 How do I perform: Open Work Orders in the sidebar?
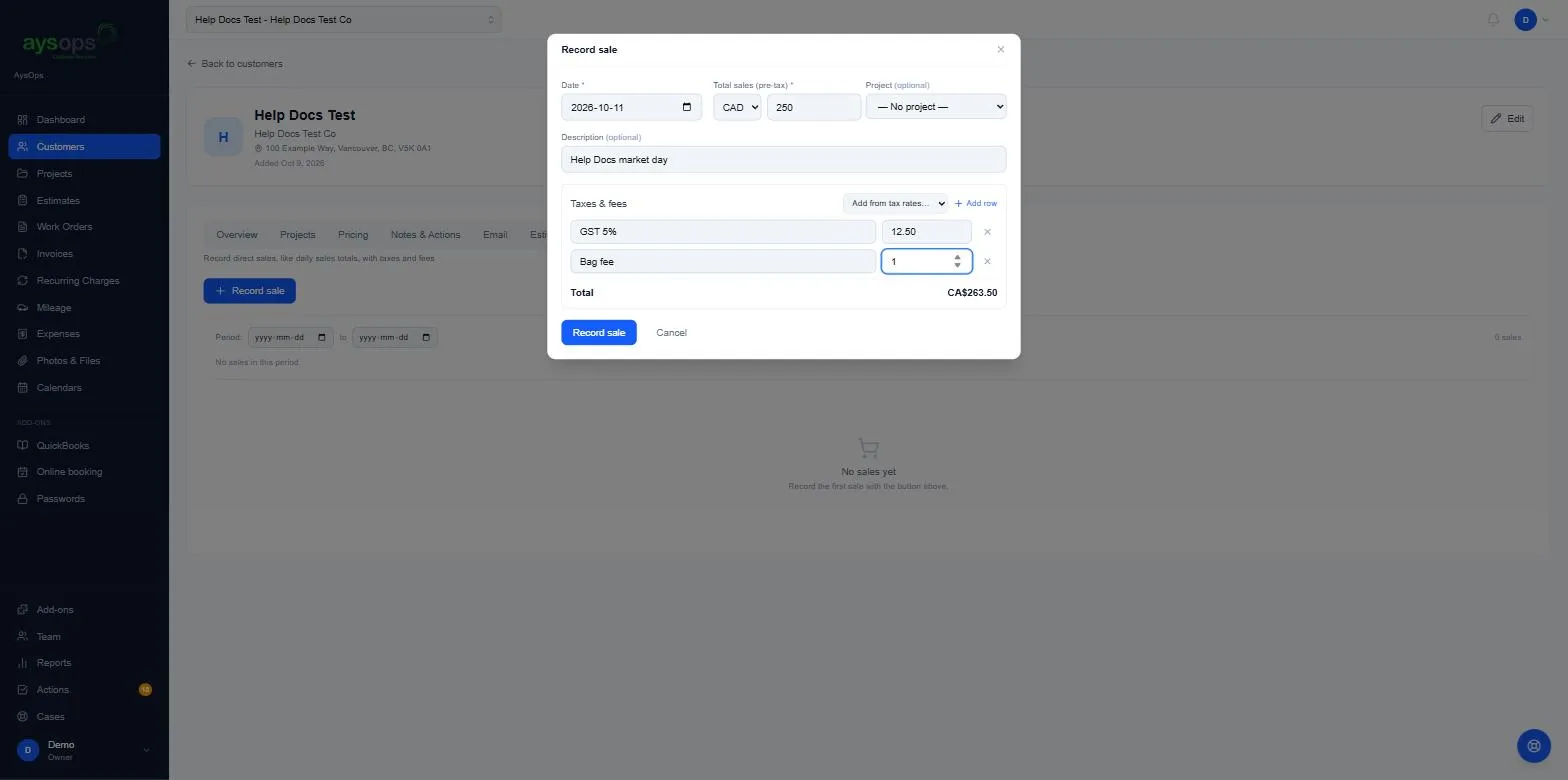(x=84, y=227)
